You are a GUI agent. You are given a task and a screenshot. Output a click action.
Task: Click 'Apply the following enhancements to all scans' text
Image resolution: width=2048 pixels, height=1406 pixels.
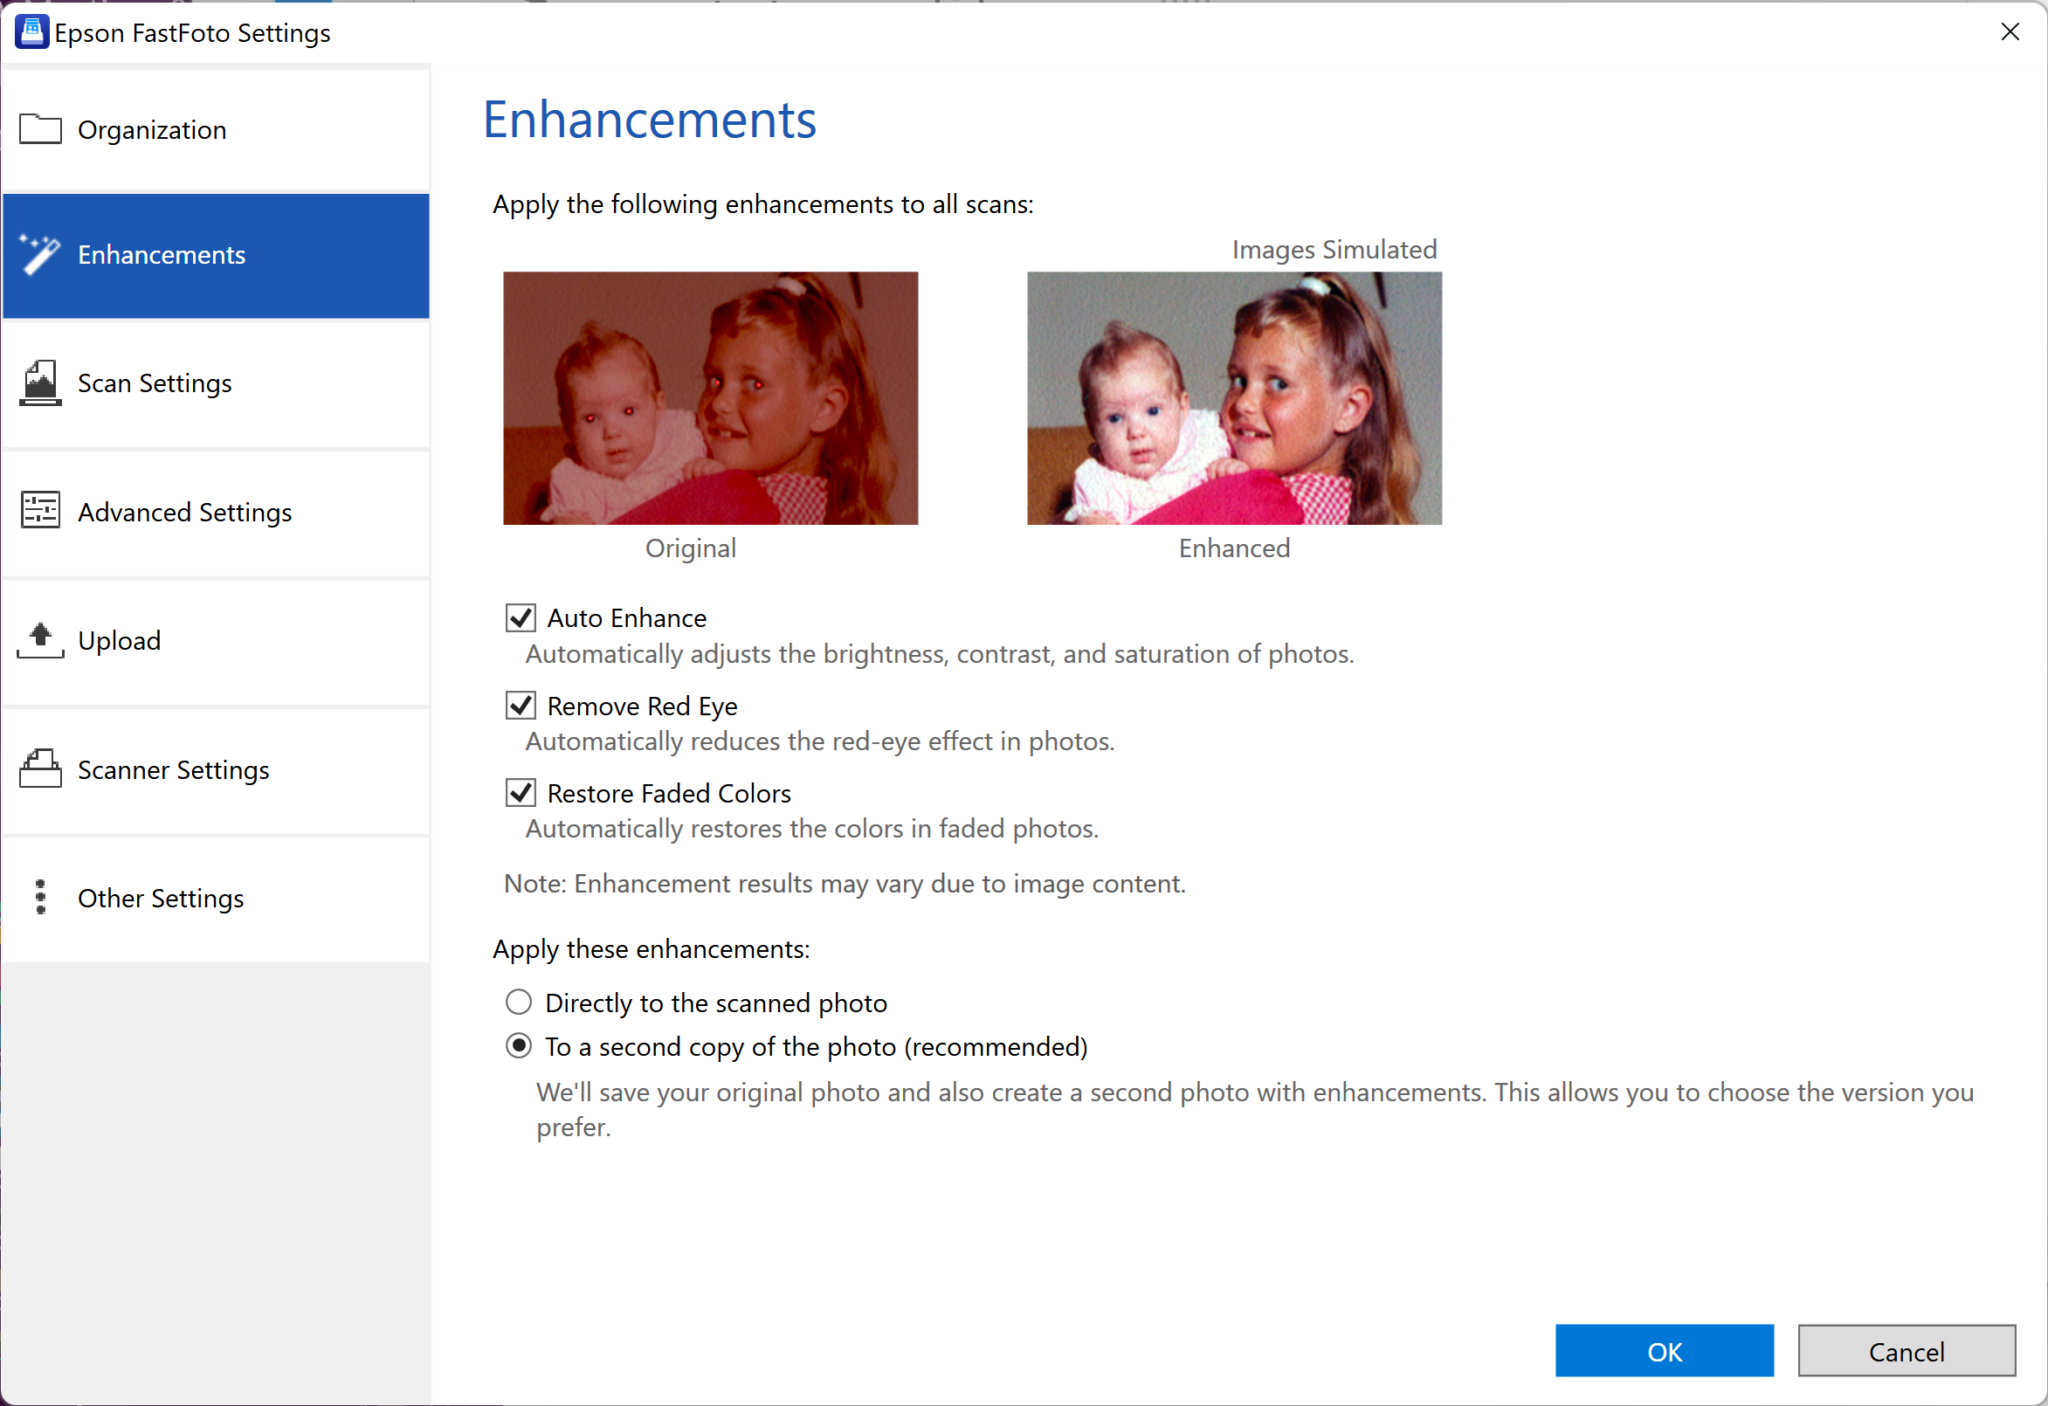(763, 204)
